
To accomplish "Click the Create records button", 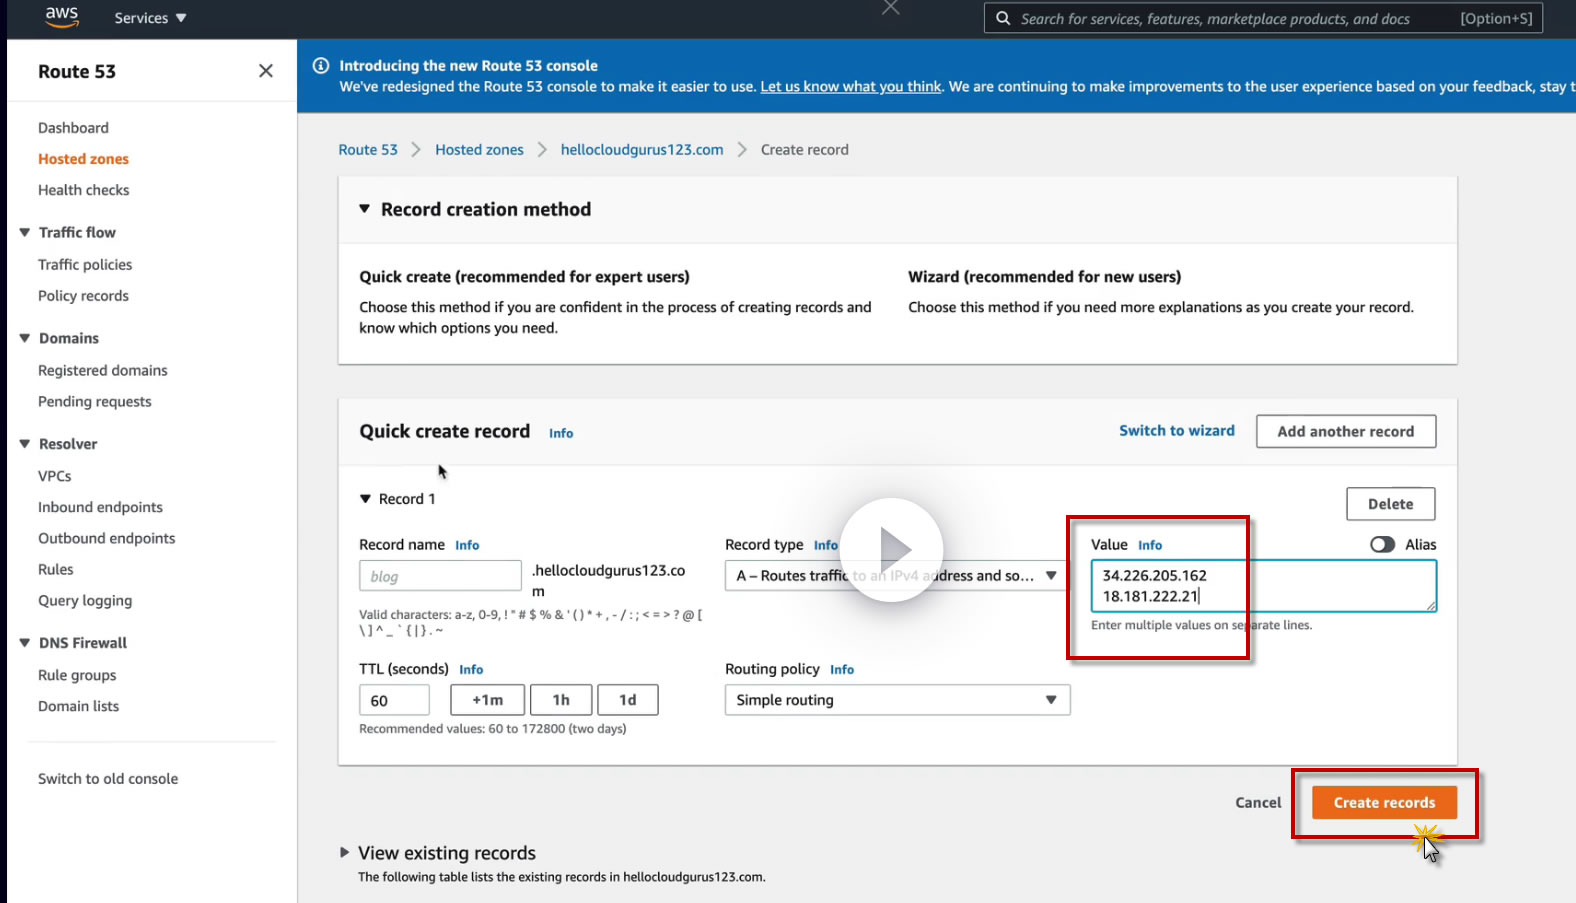I will pos(1383,802).
